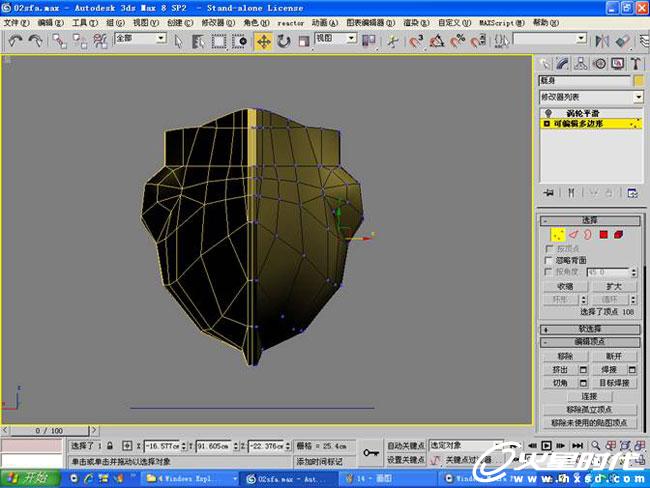The height and width of the screenshot is (488, 650).
Task: Click the 收缩 shrink button
Action: (565, 286)
